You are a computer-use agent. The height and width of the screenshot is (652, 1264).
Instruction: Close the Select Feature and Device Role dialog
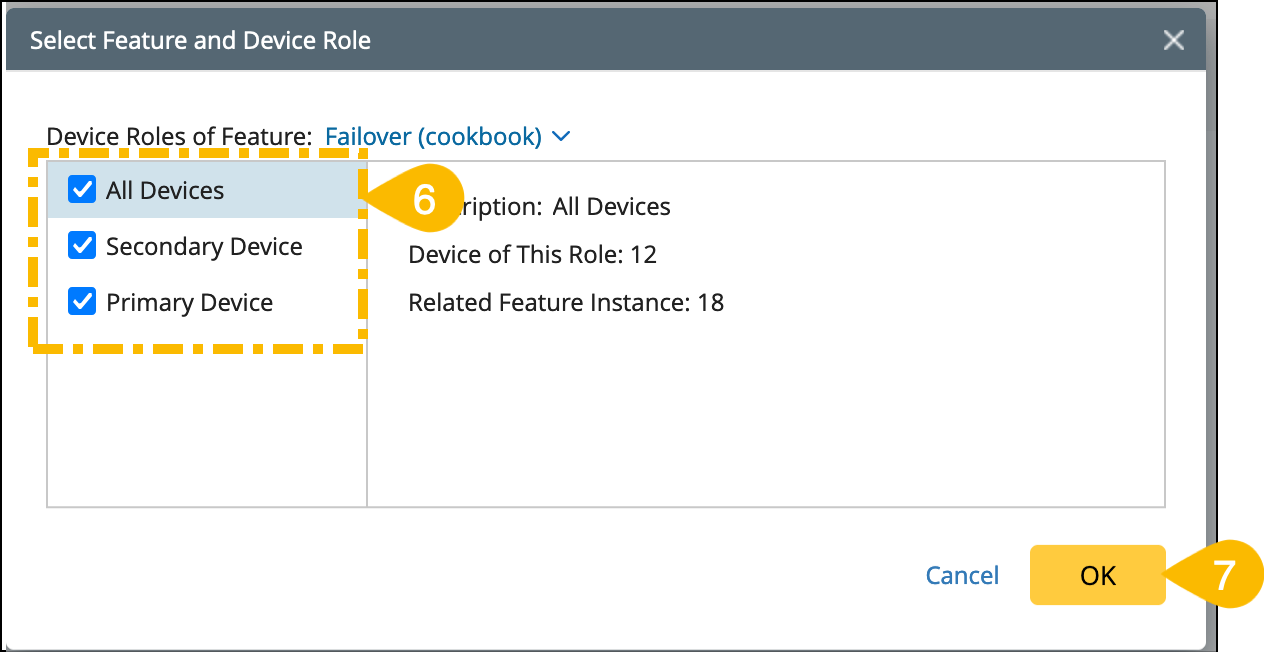(1173, 40)
